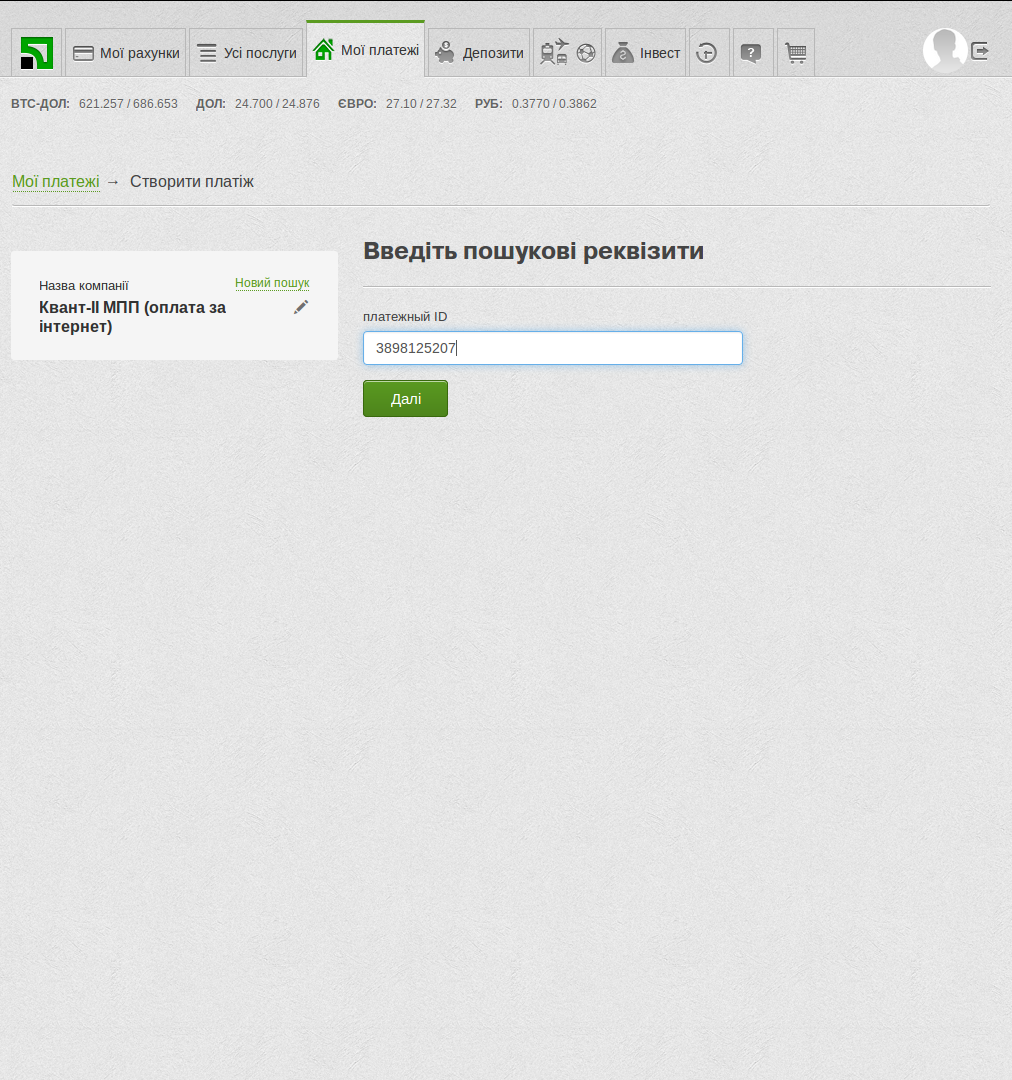Click the payment history clock icon
1012x1080 pixels.
[x=708, y=53]
